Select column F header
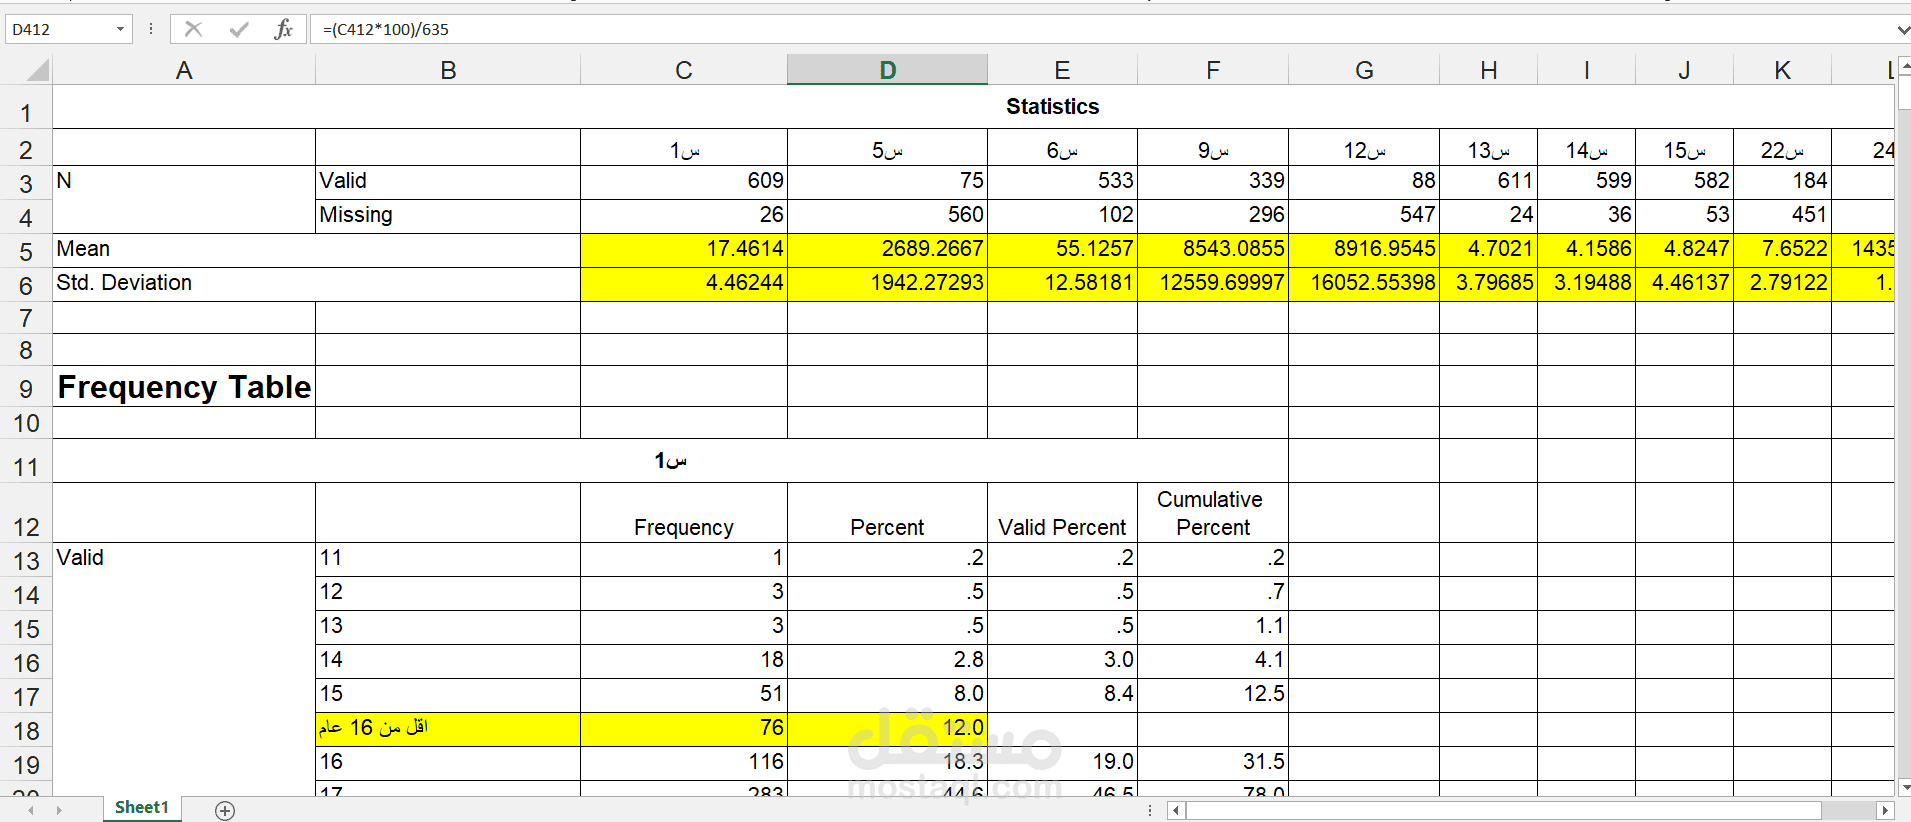The image size is (1911, 822). 1213,70
